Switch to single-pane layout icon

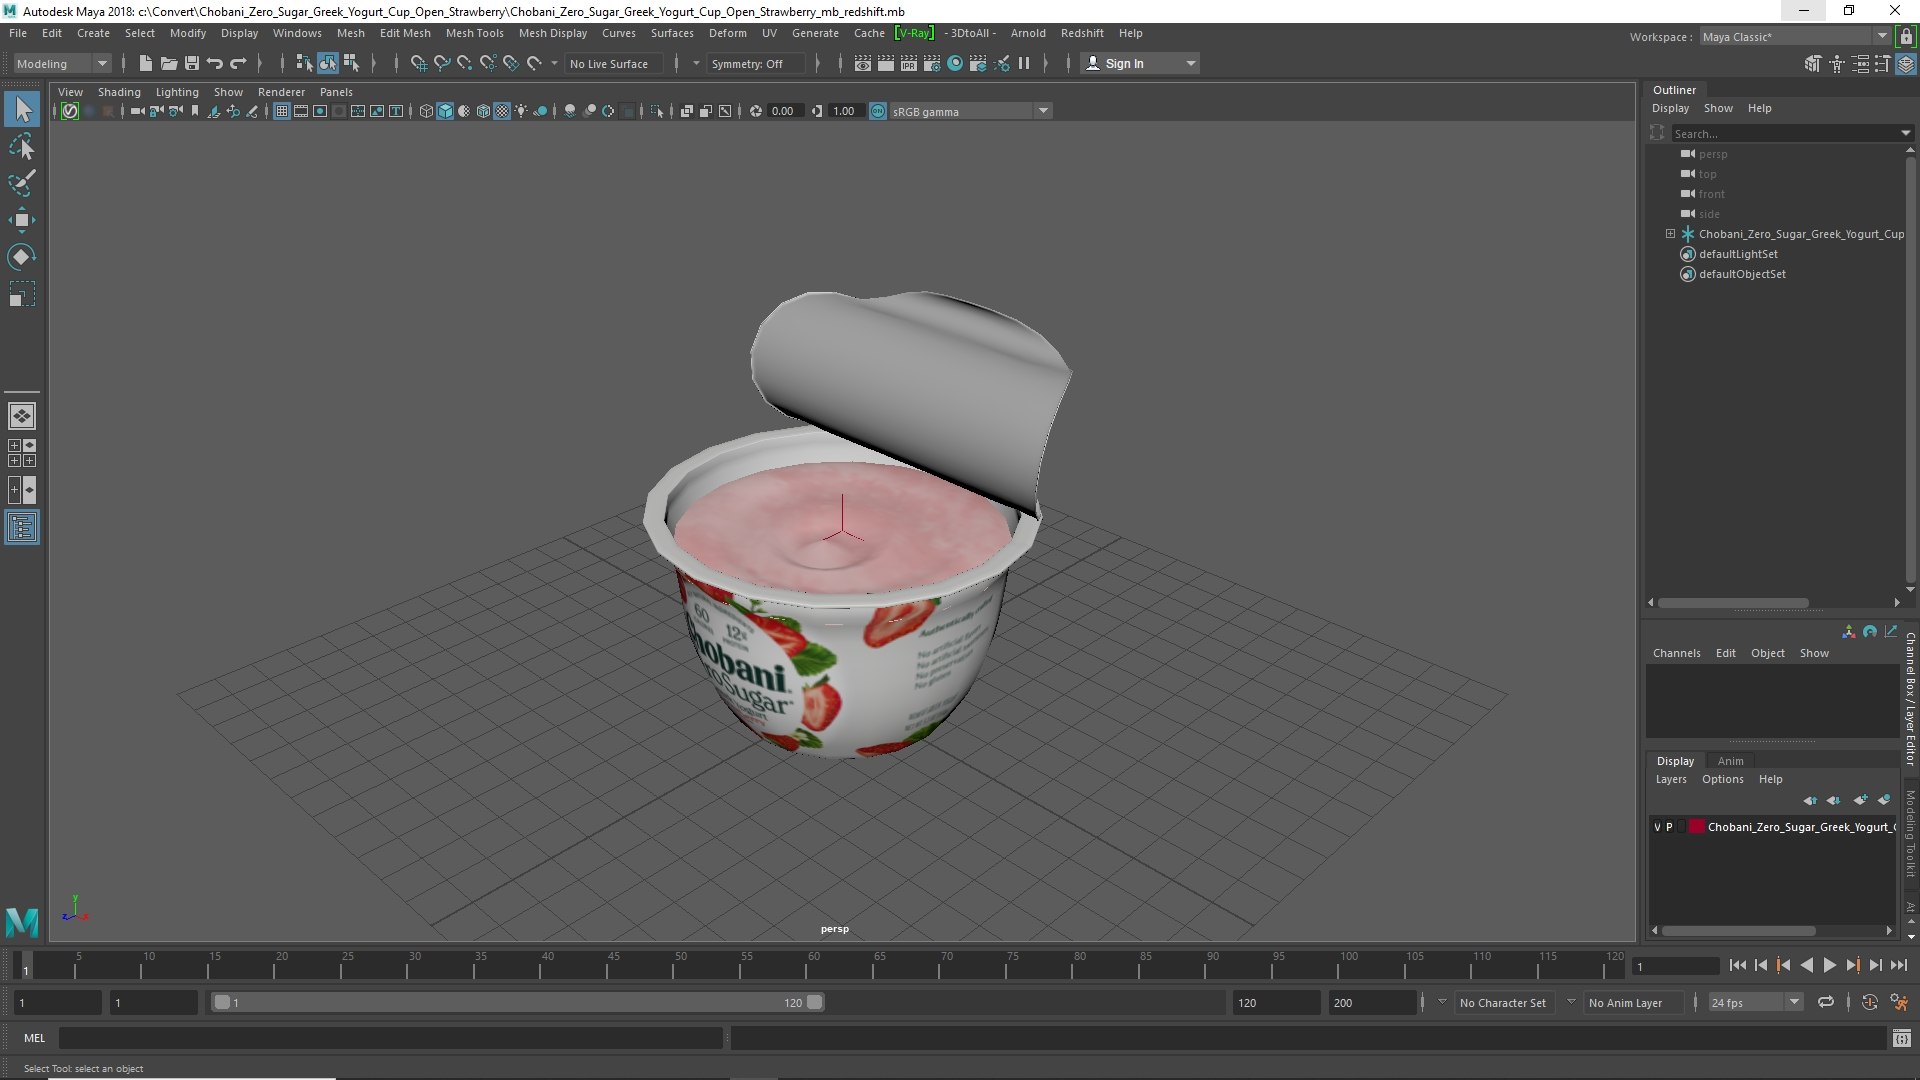(x=22, y=416)
